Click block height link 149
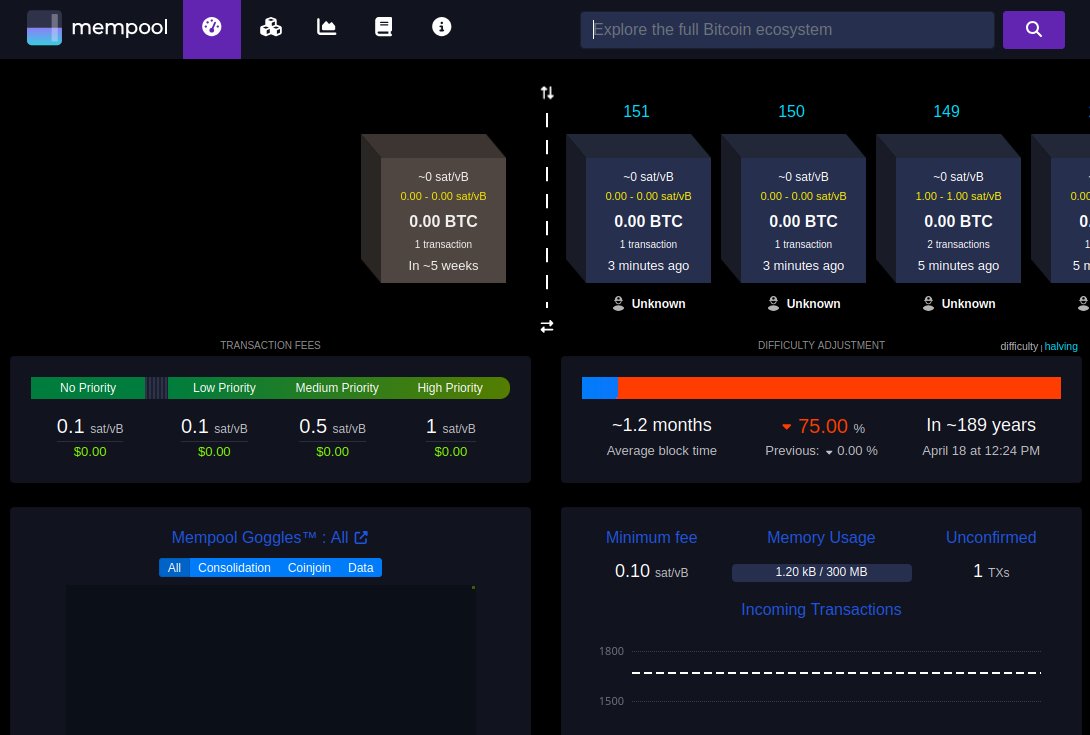The image size is (1090, 735). click(946, 111)
